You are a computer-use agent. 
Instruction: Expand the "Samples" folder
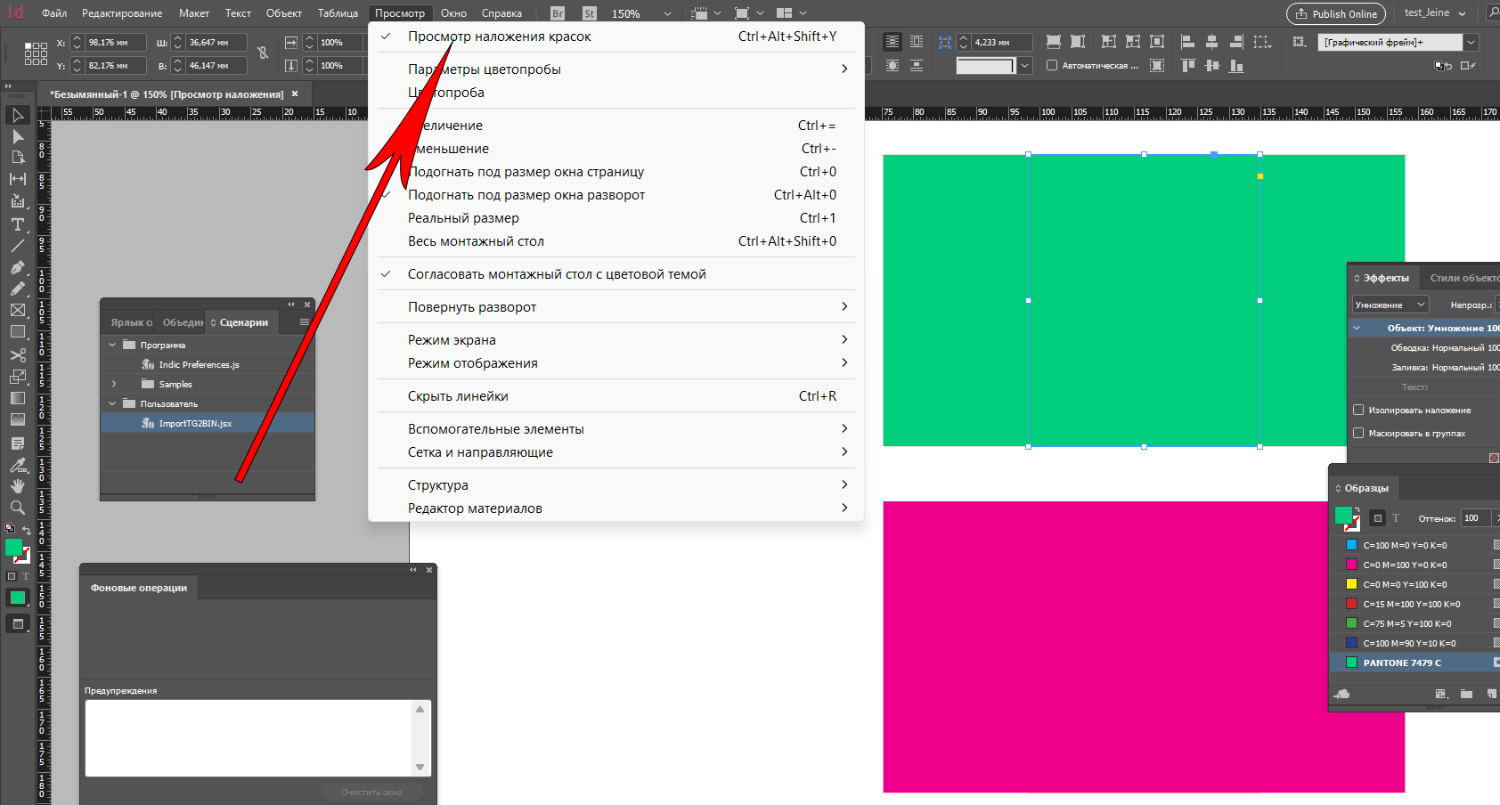pos(113,384)
